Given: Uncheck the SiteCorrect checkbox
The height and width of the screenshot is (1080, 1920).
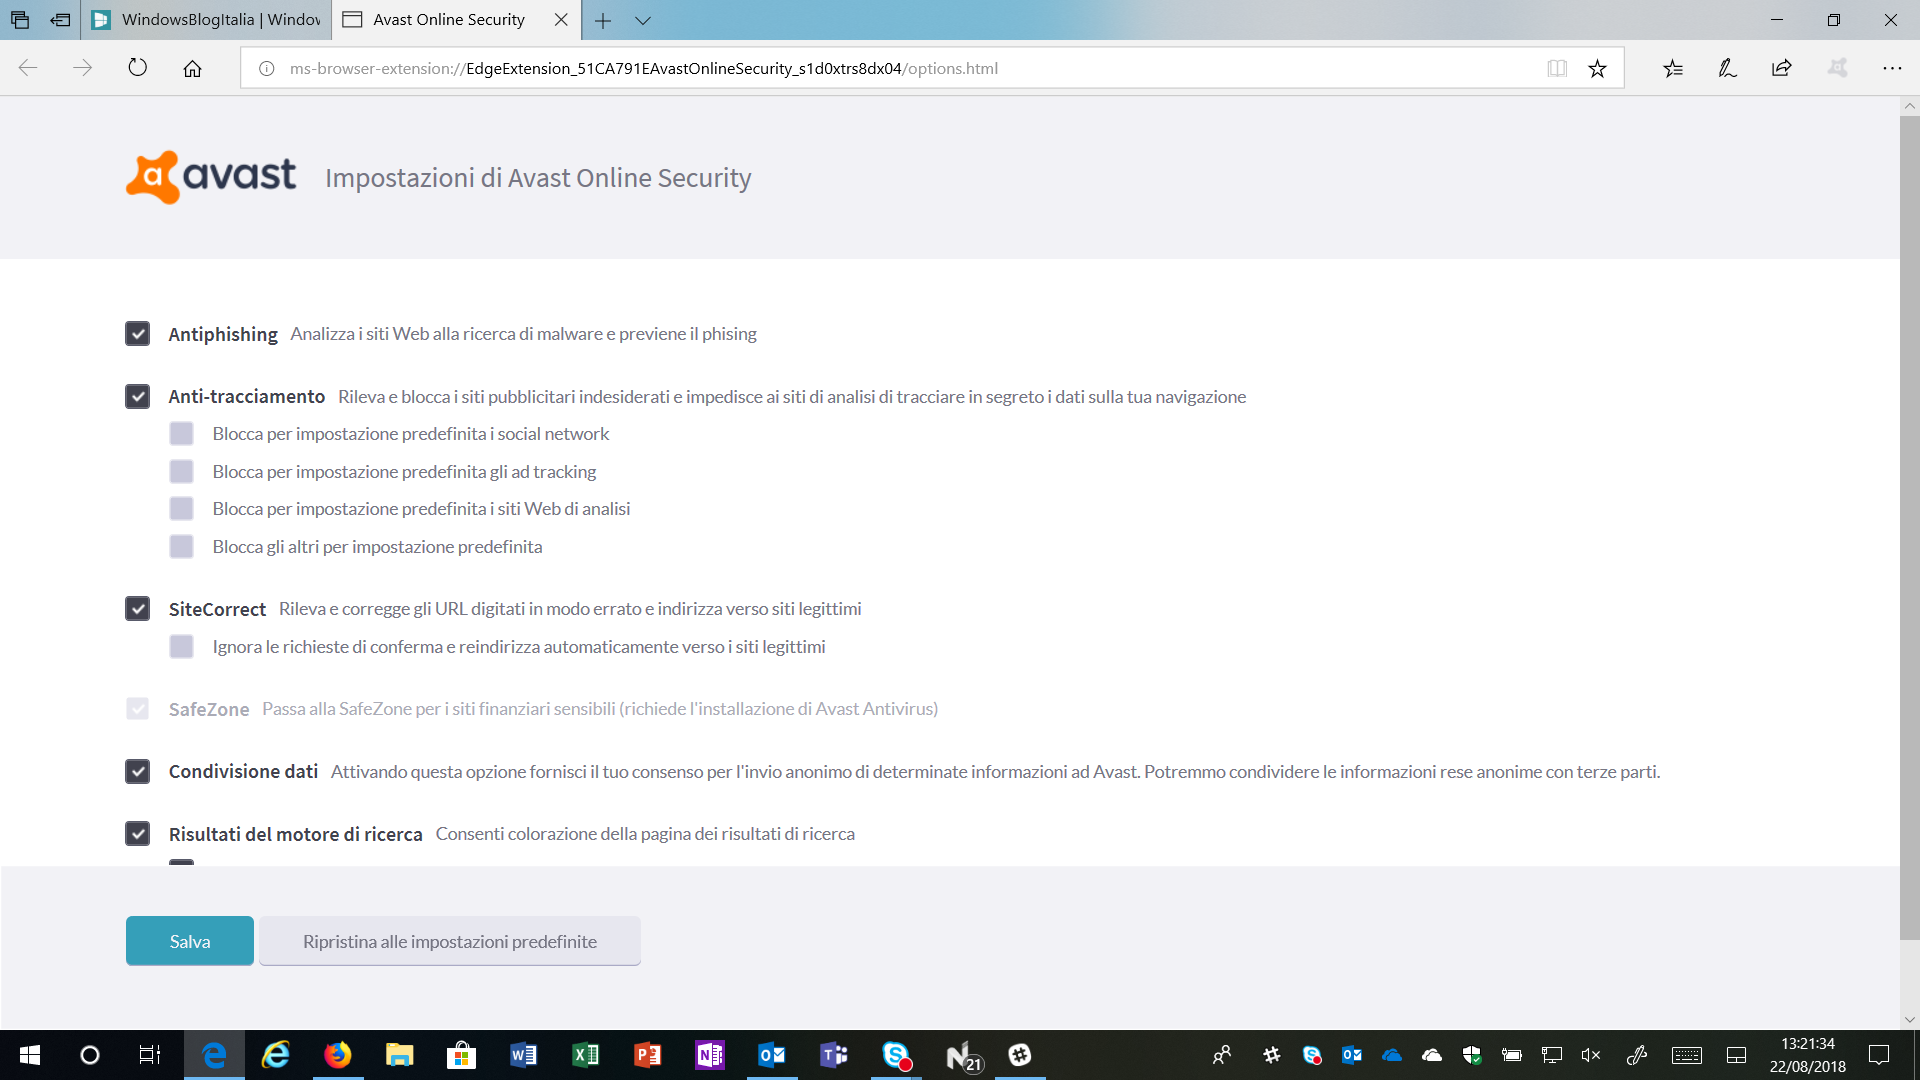Looking at the screenshot, I should coord(138,608).
